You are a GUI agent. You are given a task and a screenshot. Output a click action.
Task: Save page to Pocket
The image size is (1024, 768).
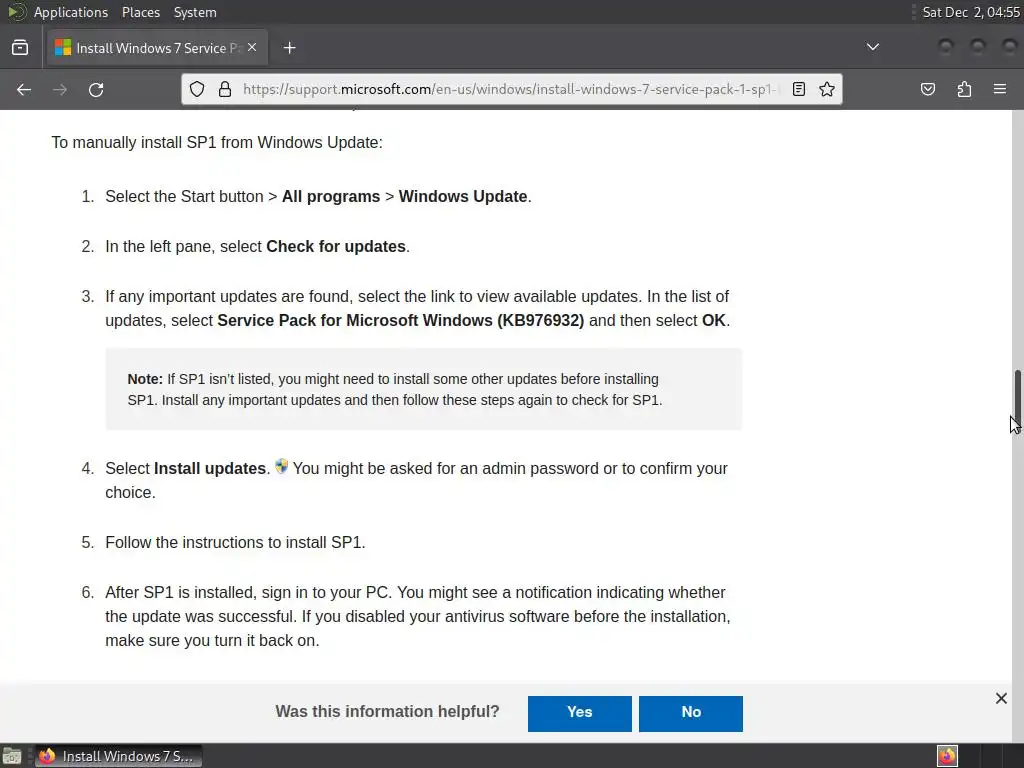pos(928,89)
